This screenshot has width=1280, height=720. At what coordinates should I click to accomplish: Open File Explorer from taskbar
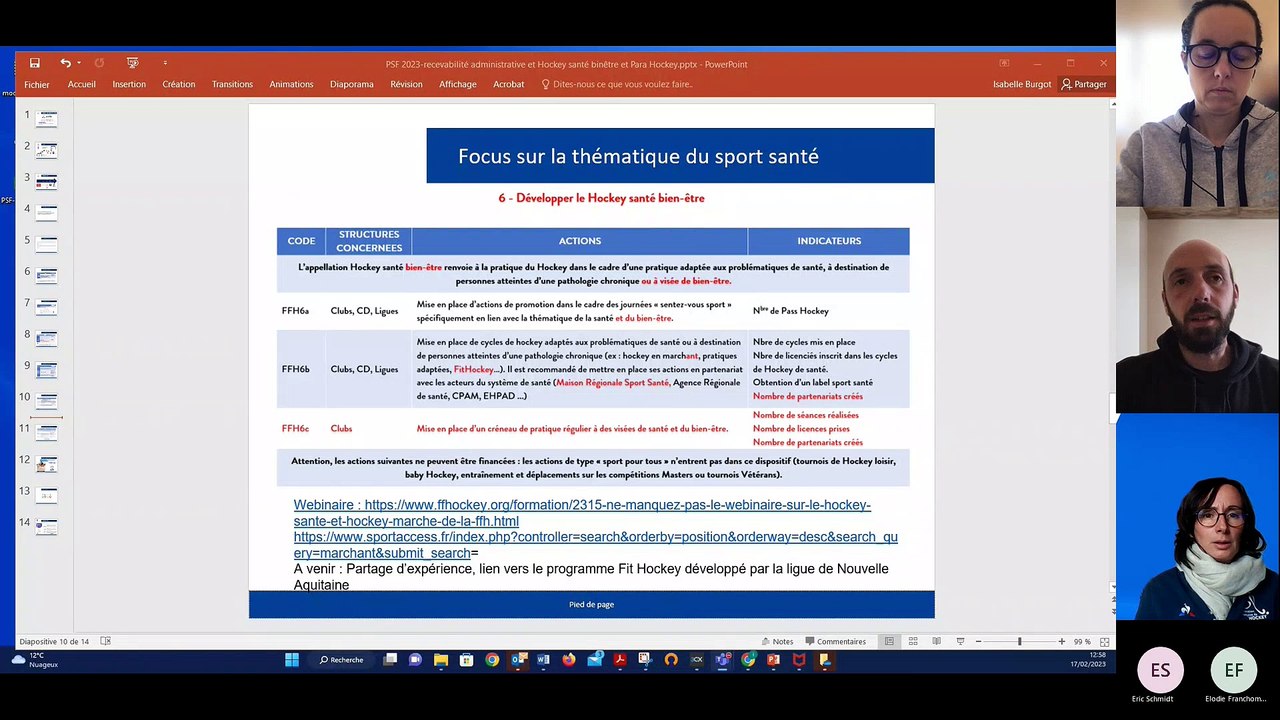(x=441, y=660)
